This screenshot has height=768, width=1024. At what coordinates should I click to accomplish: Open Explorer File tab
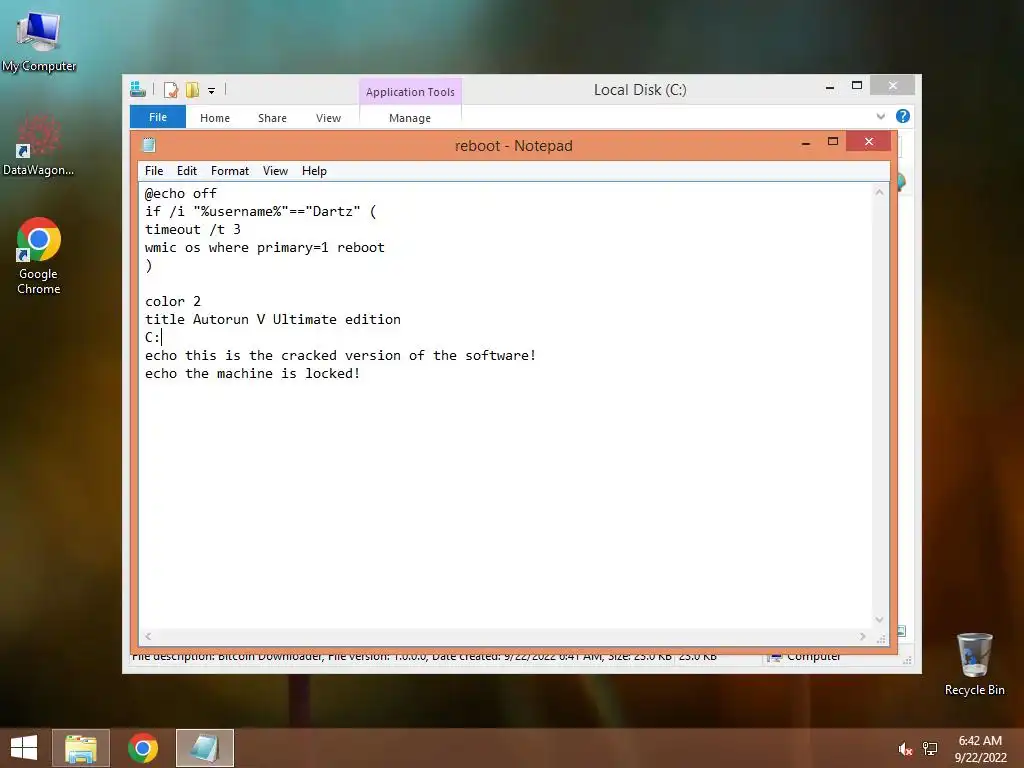(157, 117)
